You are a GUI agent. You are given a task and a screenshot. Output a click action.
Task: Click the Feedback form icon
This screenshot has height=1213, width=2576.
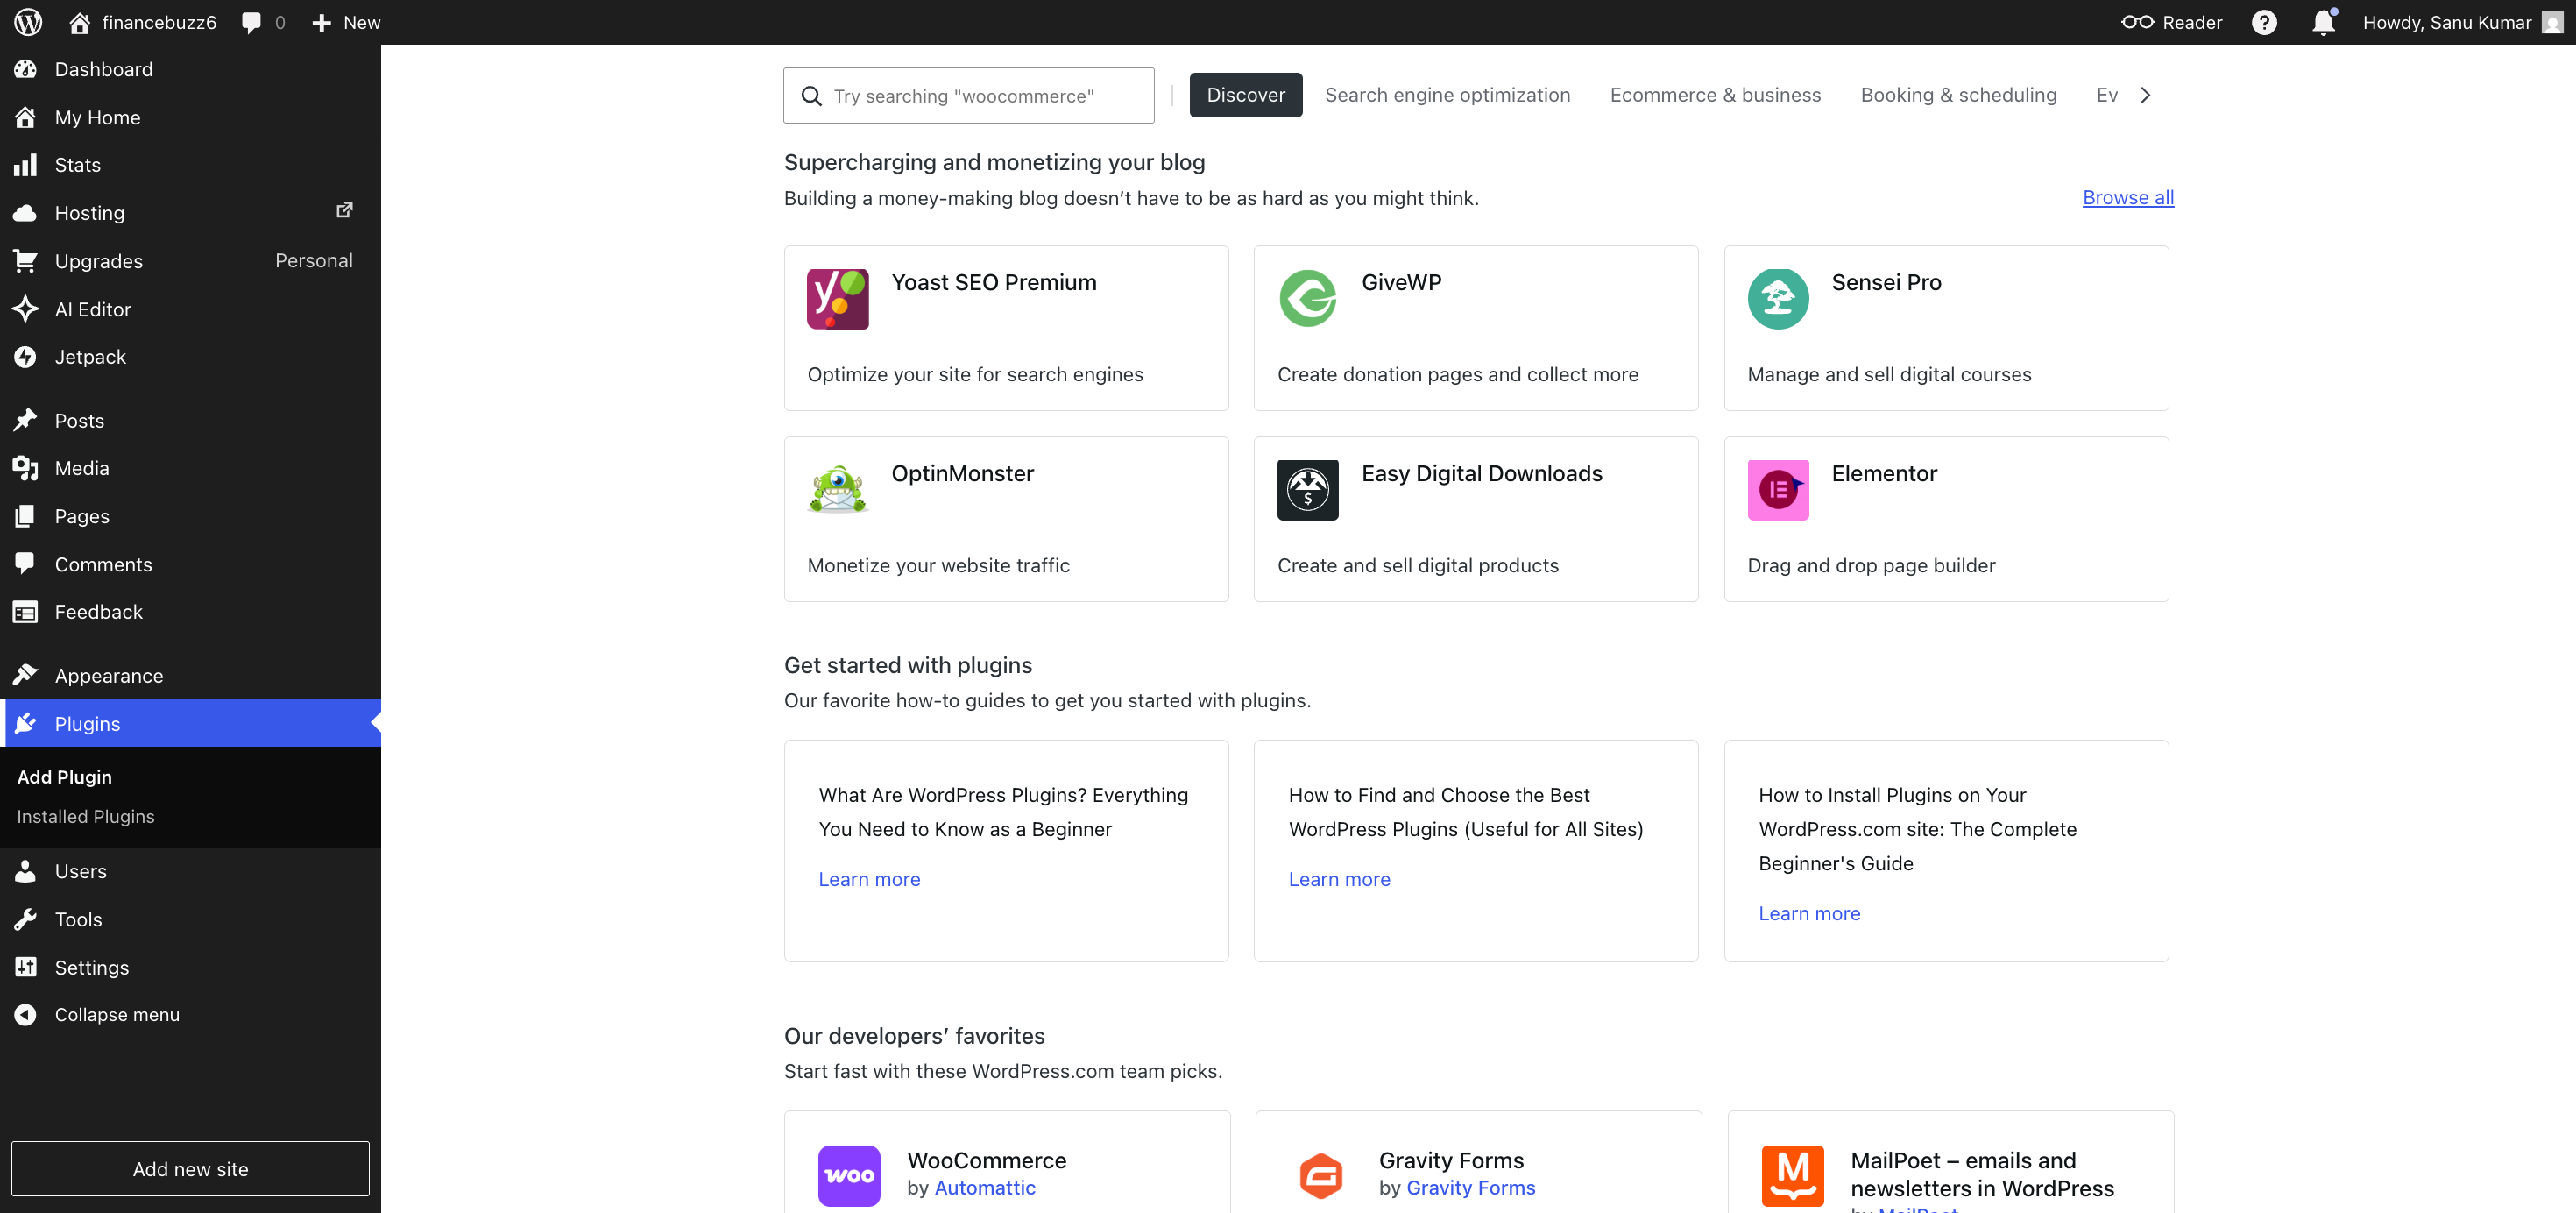[x=26, y=612]
